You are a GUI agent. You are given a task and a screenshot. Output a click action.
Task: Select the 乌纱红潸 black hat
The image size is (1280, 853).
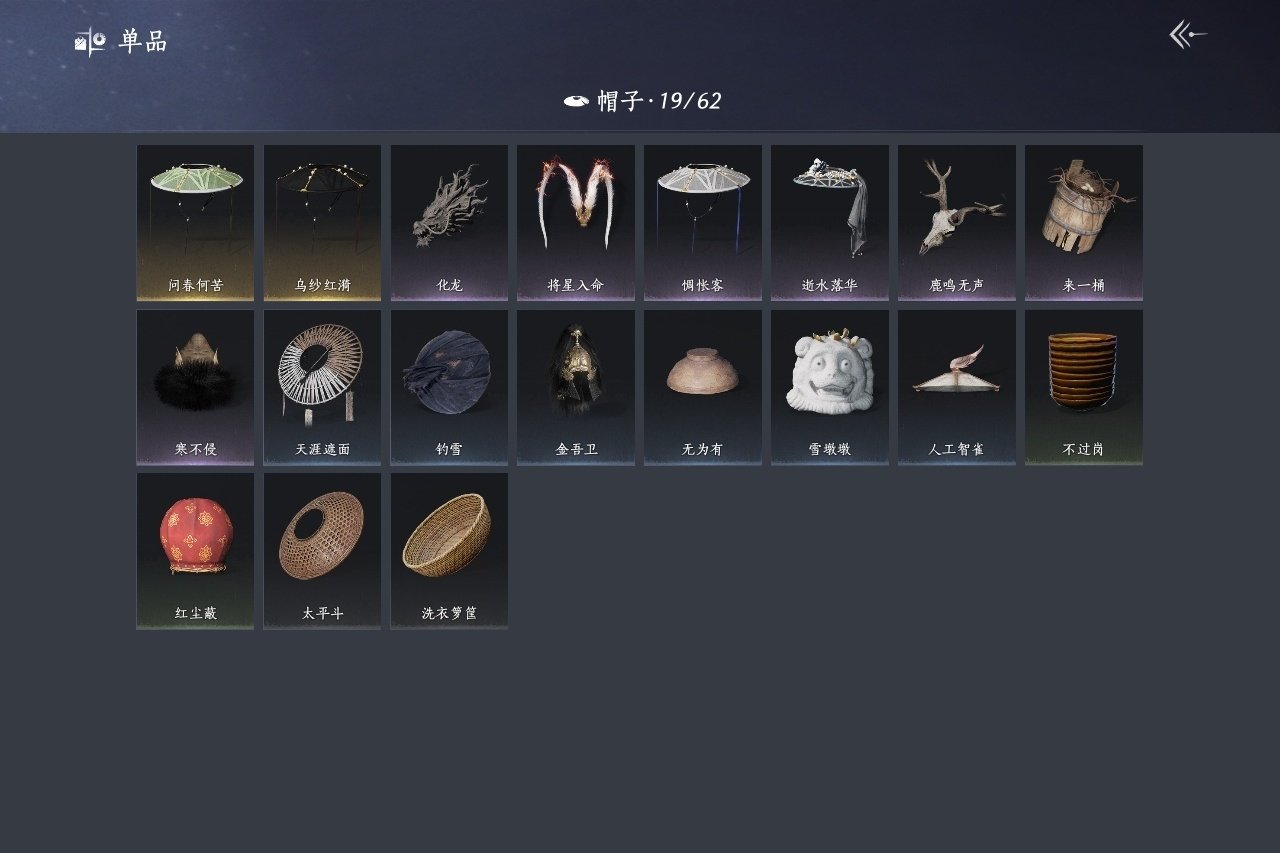tap(322, 223)
